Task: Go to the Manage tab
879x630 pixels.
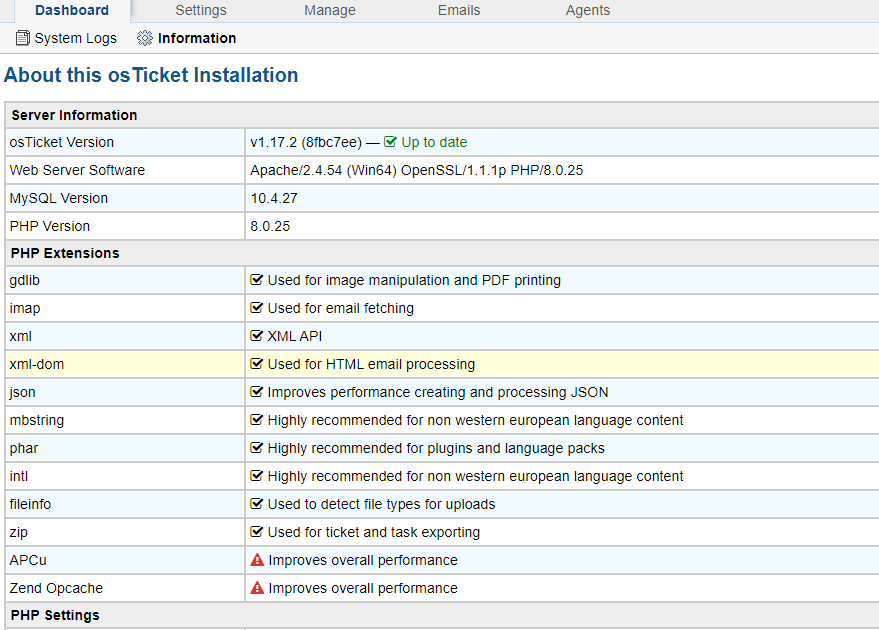Action: 330,10
